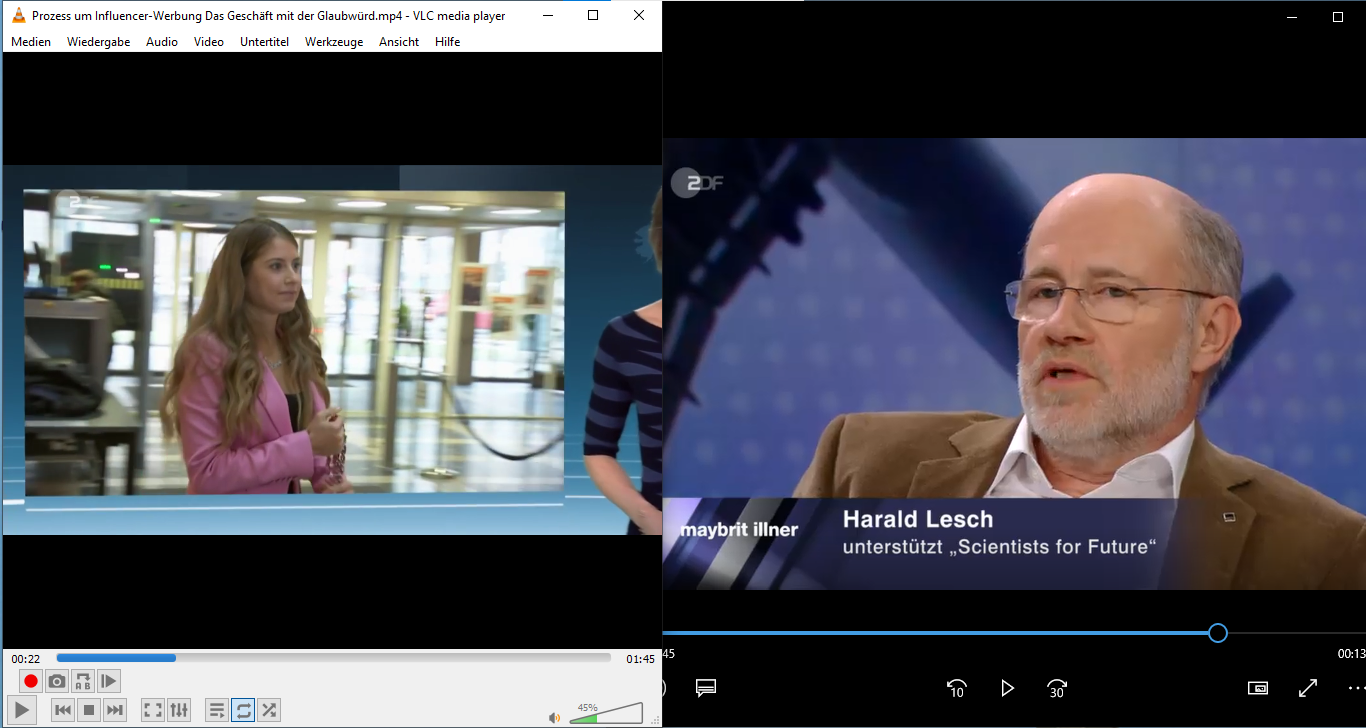Open the more options ellipsis menu
This screenshot has width=1366, height=728.
tap(1355, 688)
